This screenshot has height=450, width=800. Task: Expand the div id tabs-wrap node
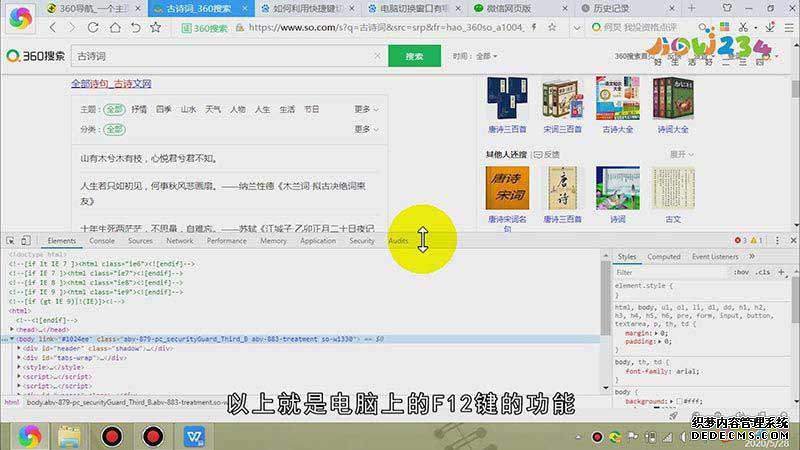click(x=19, y=358)
